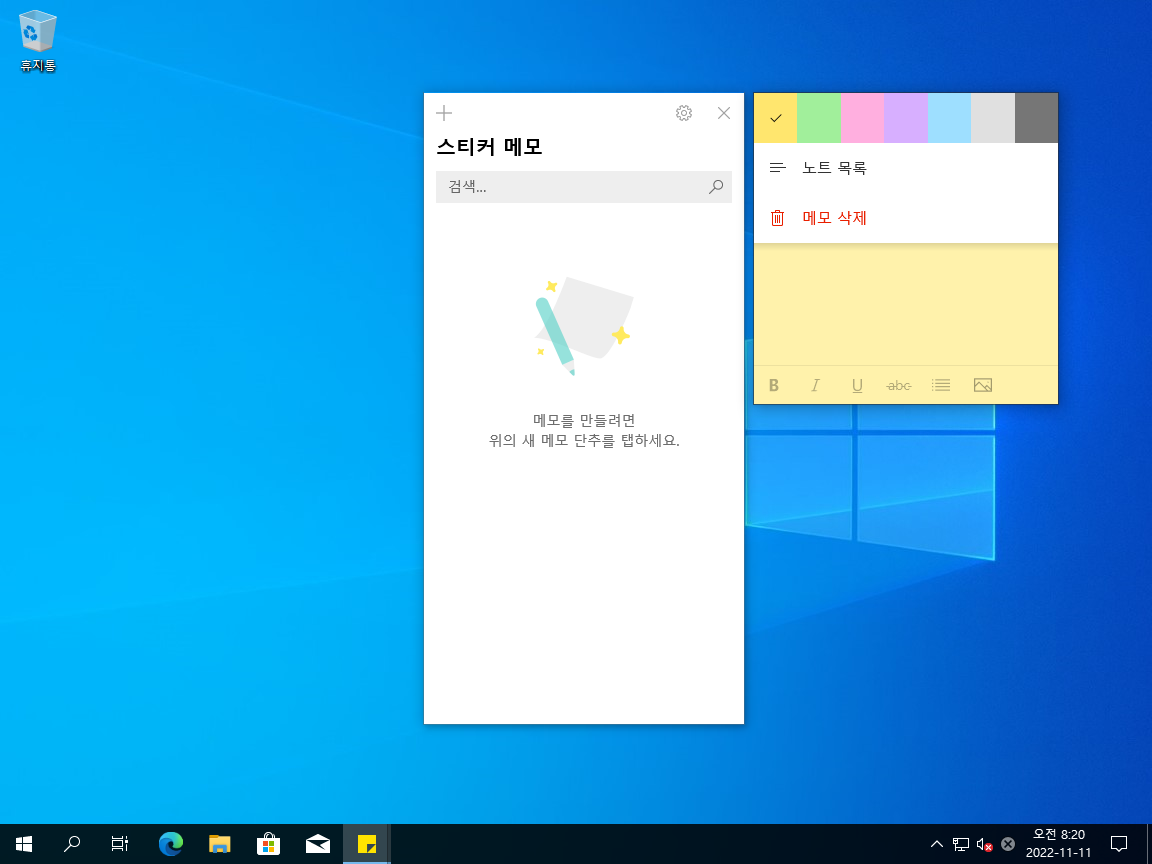Screen dimensions: 1152x864
Task: Open the Recycle Bin desktop icon
Action: [x=37, y=41]
